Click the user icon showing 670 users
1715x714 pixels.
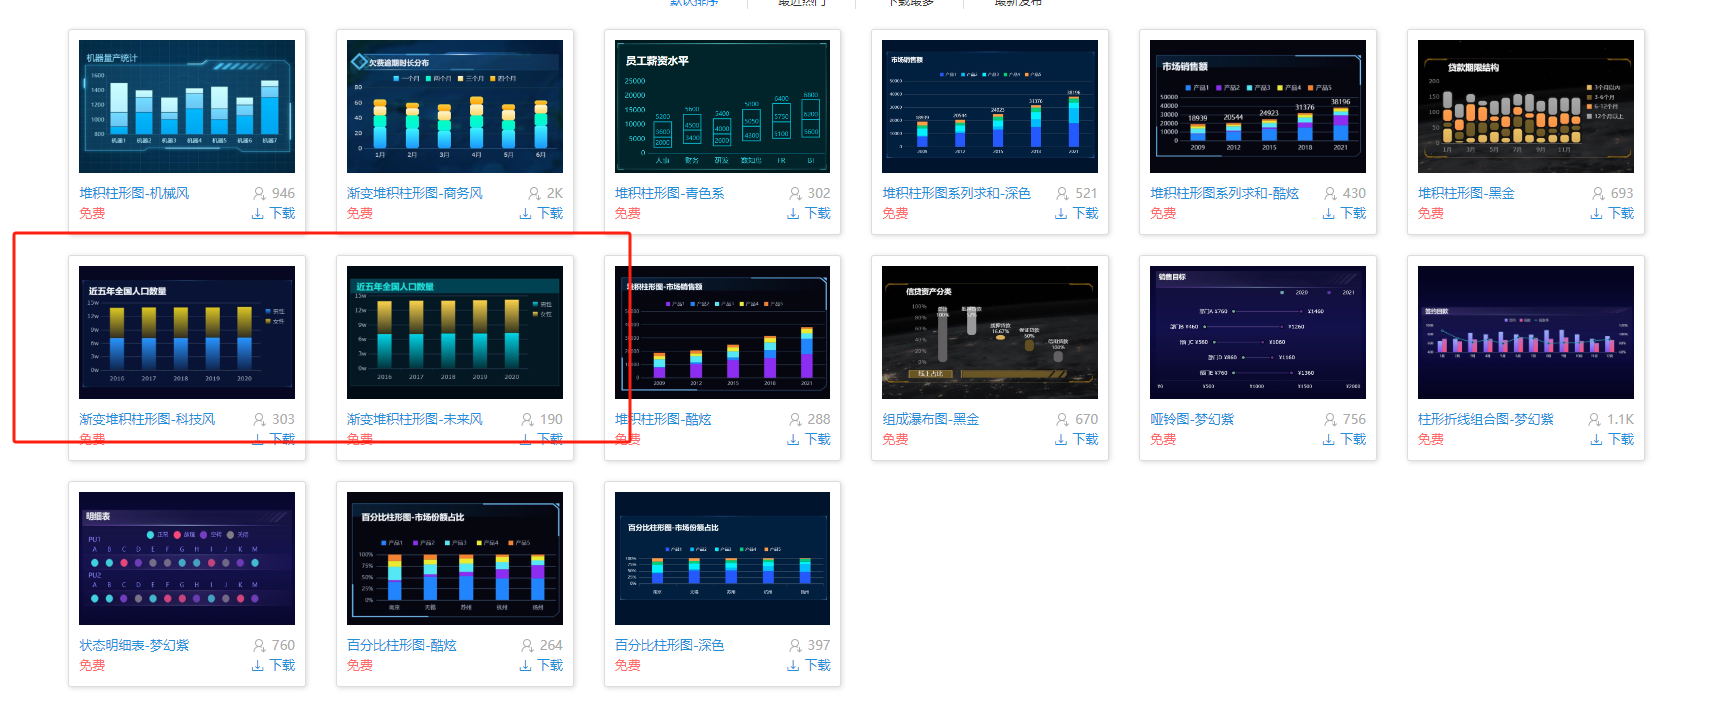click(x=1062, y=419)
